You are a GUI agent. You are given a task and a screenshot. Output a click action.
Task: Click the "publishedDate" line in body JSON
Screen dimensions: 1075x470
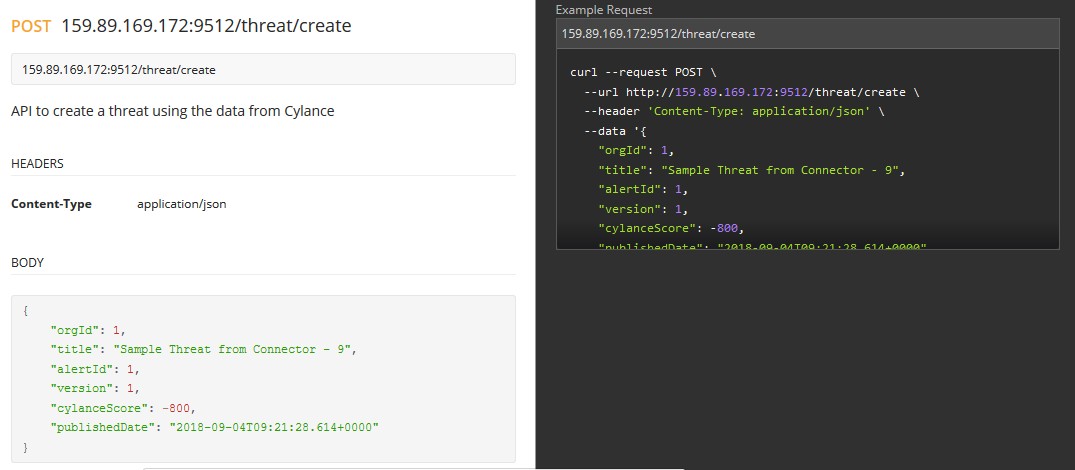click(x=215, y=428)
